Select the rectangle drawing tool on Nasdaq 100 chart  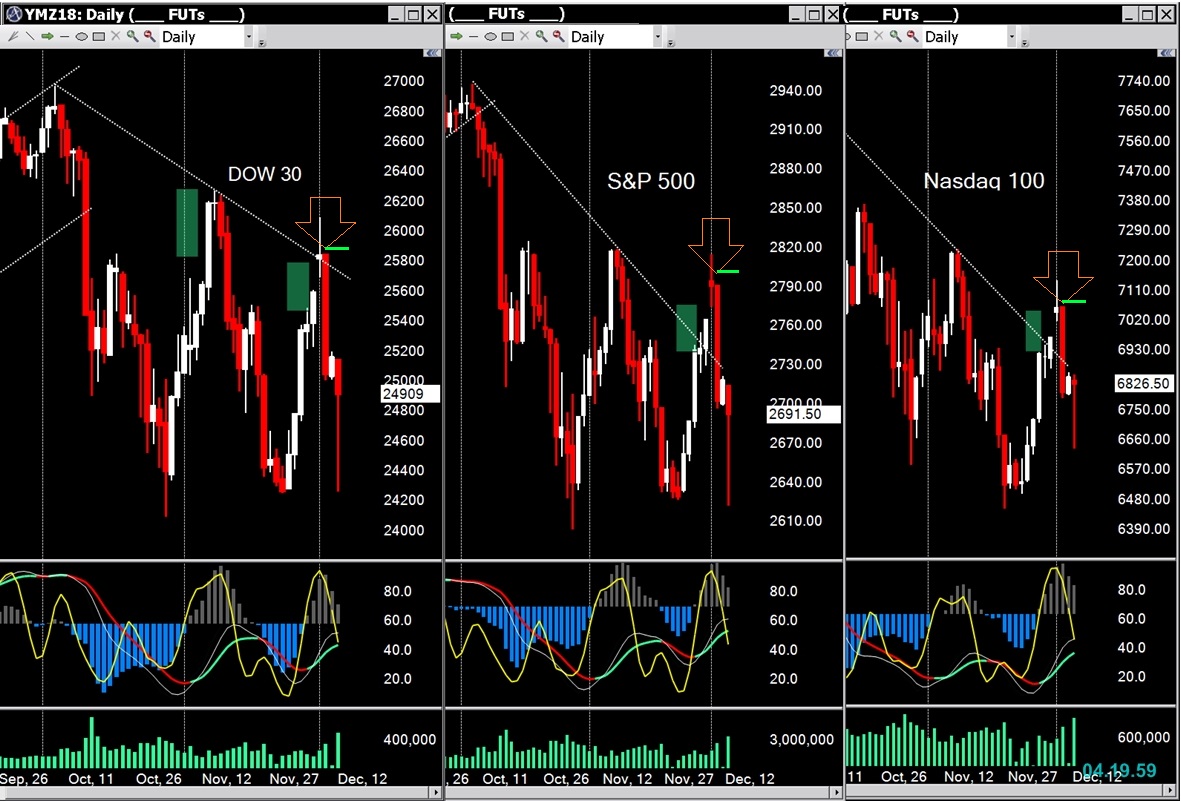pyautogui.click(x=861, y=36)
